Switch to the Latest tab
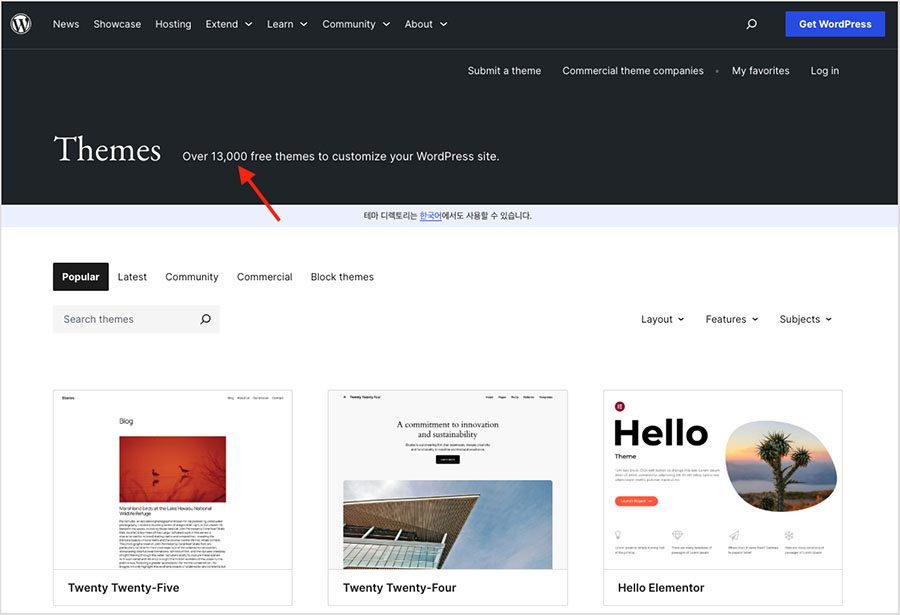 point(132,277)
